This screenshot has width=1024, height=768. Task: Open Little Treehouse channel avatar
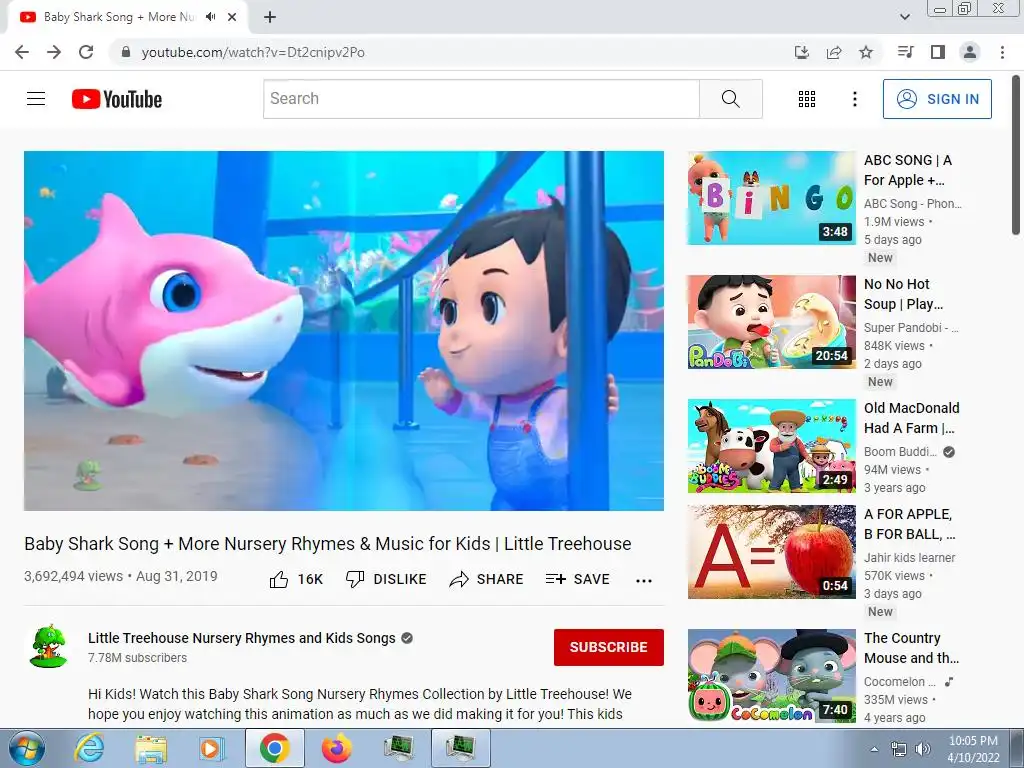[x=48, y=647]
